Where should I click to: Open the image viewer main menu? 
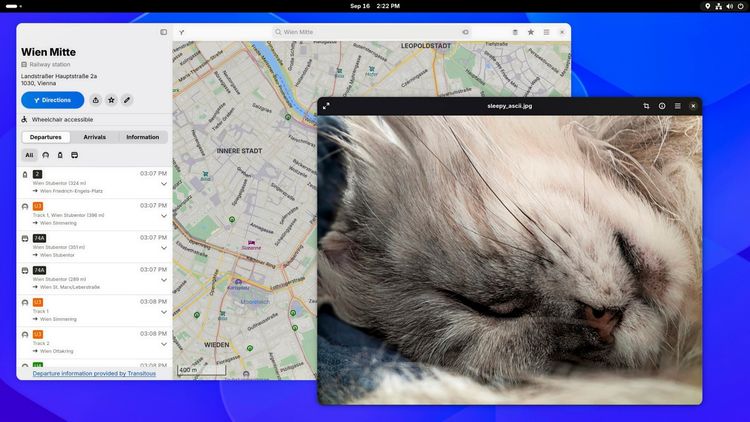click(x=677, y=106)
